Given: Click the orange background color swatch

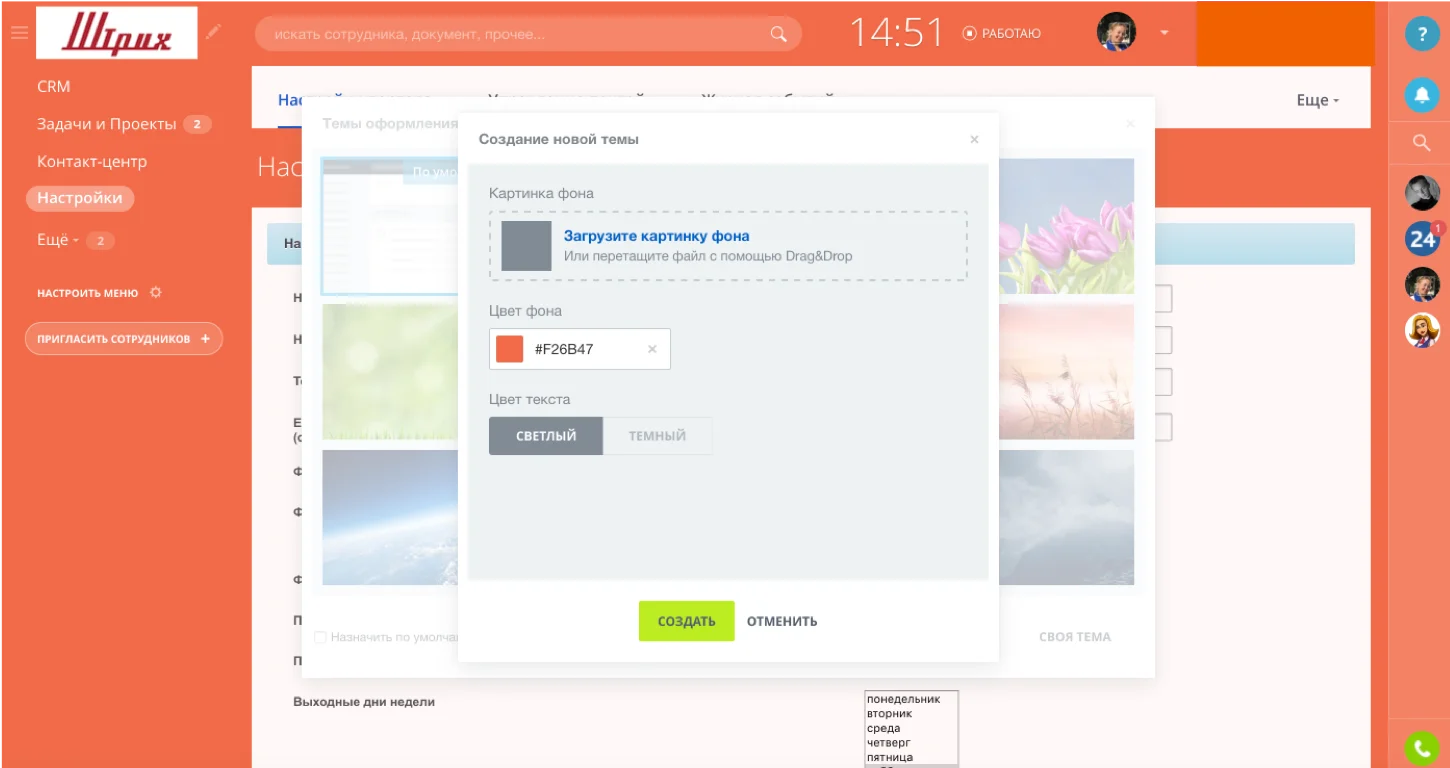Looking at the screenshot, I should coord(510,349).
